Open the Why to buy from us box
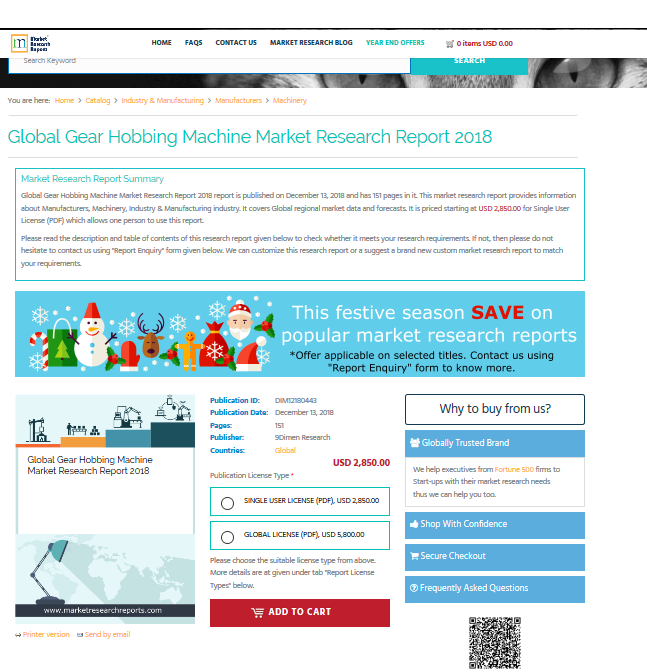The image size is (647, 672). coord(494,409)
